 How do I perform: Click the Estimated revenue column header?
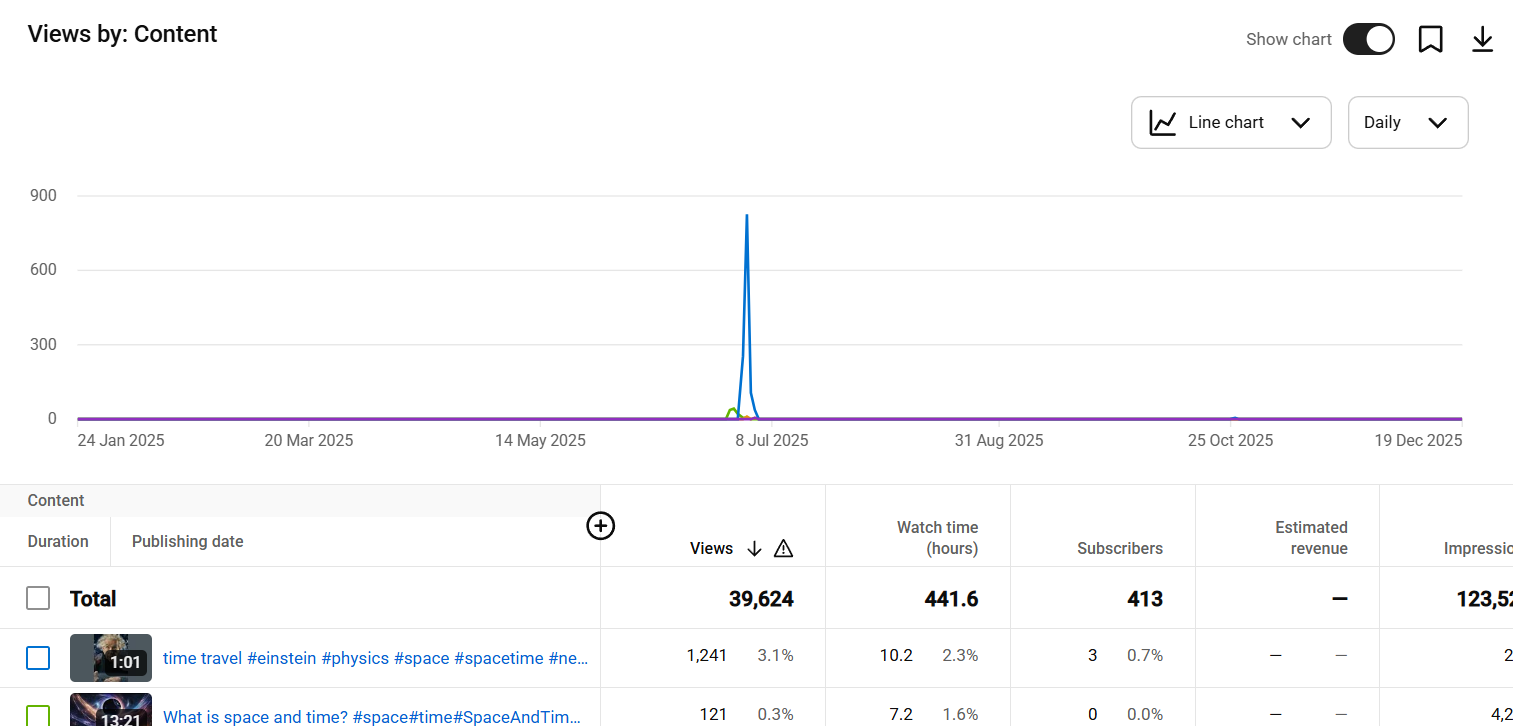point(1310,538)
